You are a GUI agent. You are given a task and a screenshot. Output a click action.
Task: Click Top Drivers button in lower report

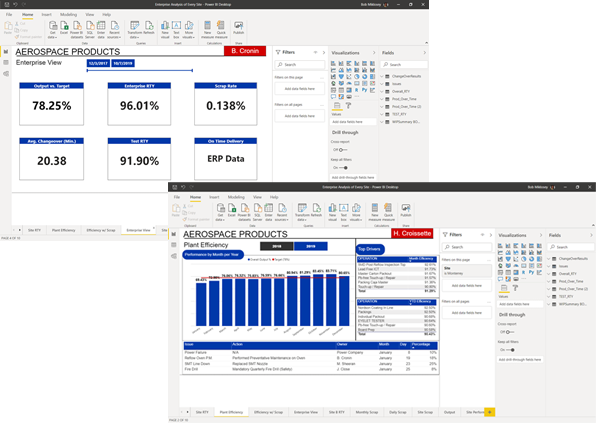coord(369,249)
